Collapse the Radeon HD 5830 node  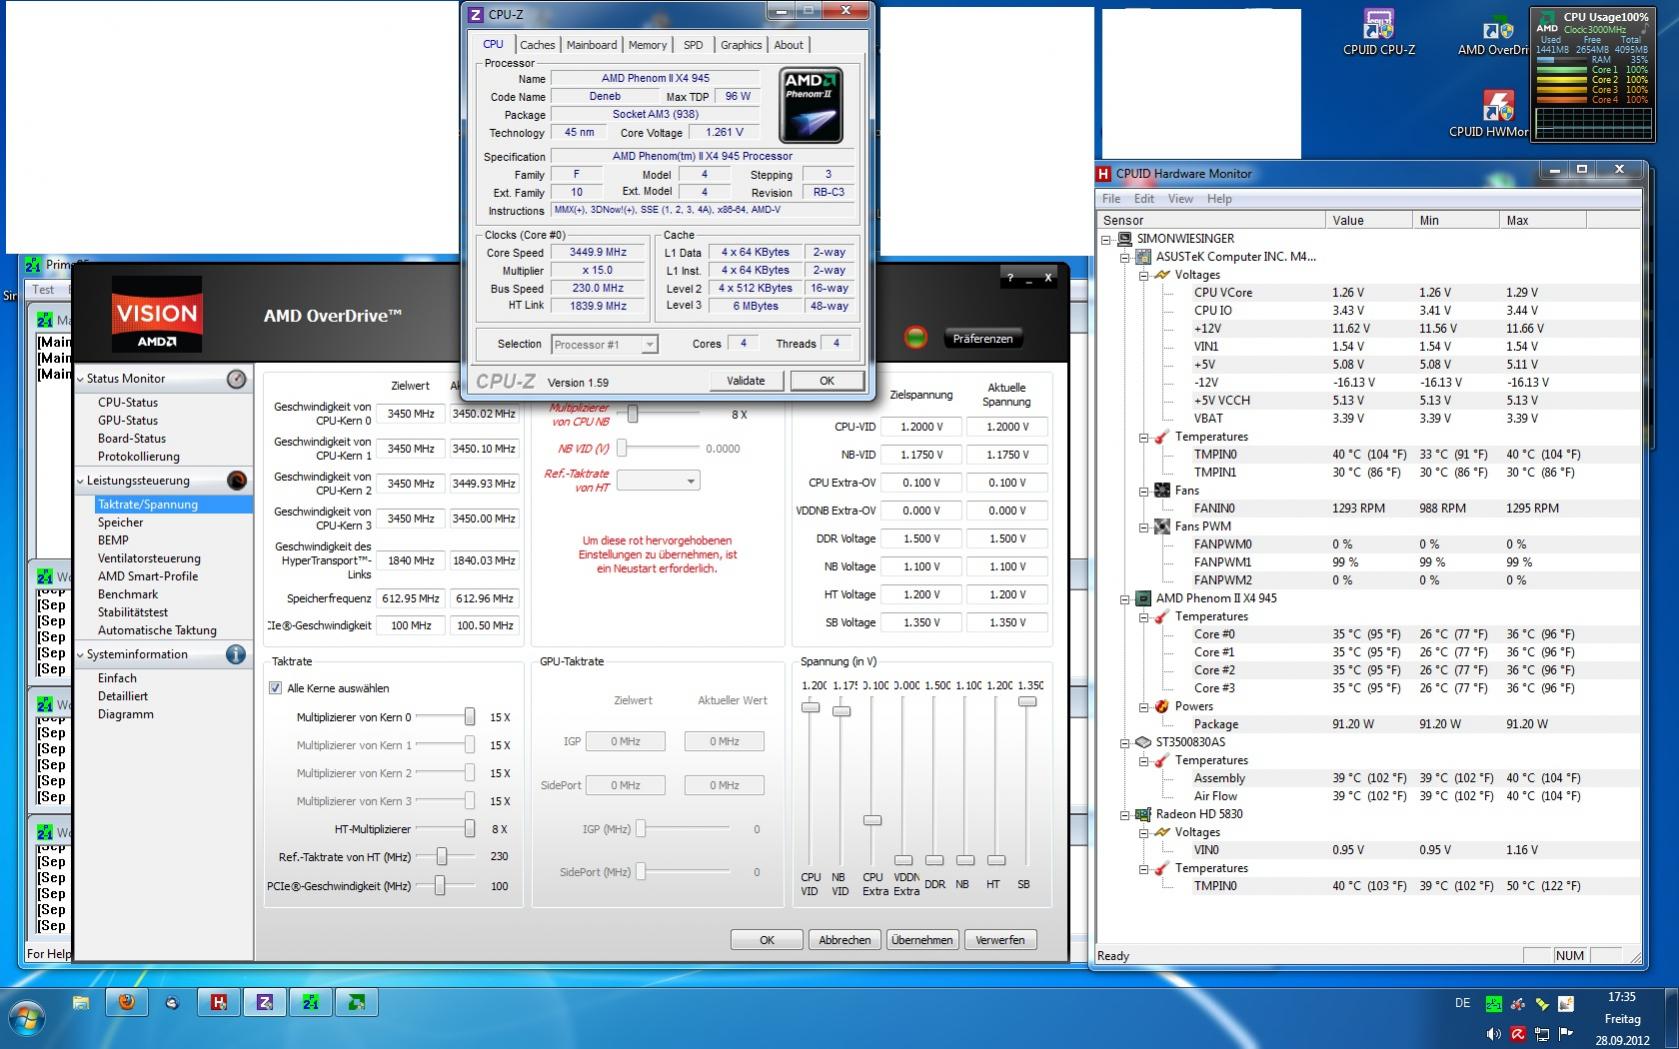1125,815
